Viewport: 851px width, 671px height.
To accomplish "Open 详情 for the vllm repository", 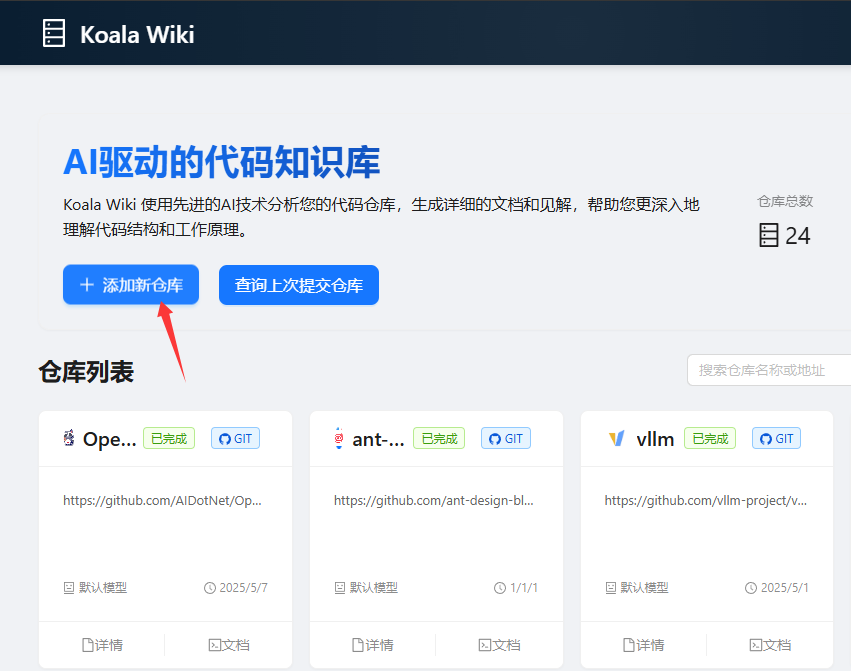I will (644, 645).
